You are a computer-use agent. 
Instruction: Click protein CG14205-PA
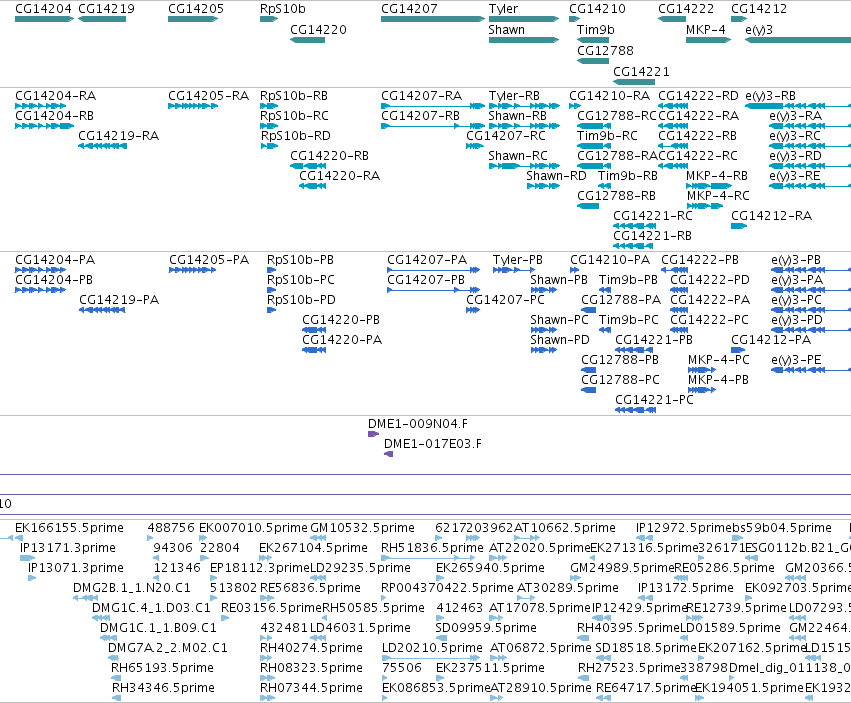(209, 259)
